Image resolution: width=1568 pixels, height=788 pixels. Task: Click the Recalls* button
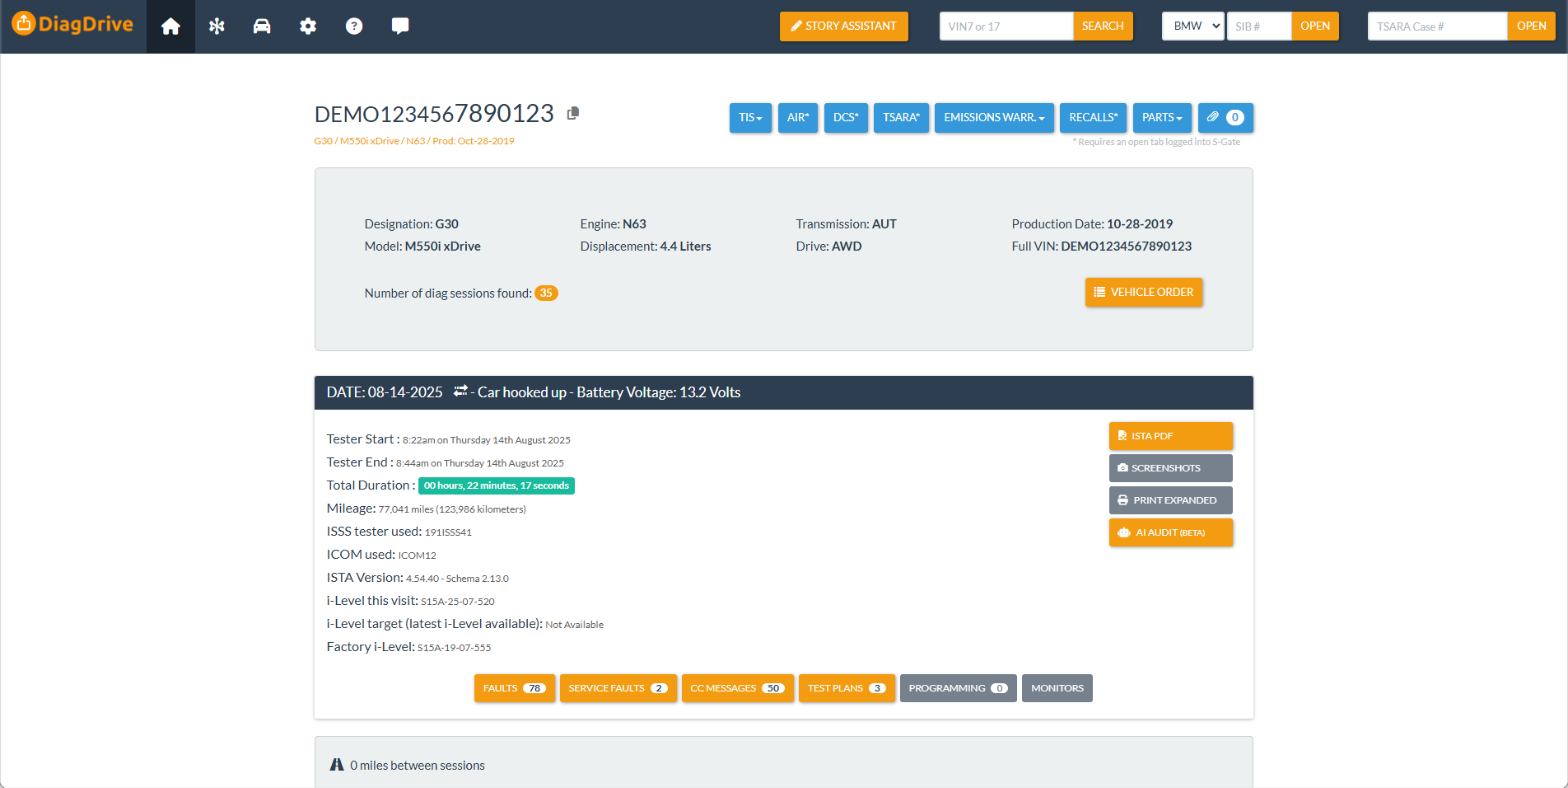(x=1093, y=117)
